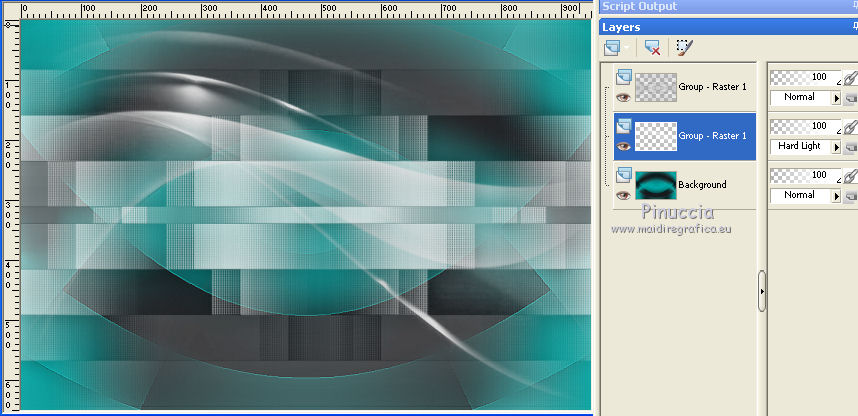Click the Layers panel title bar
Screen dimensions: 858x416
(729, 27)
